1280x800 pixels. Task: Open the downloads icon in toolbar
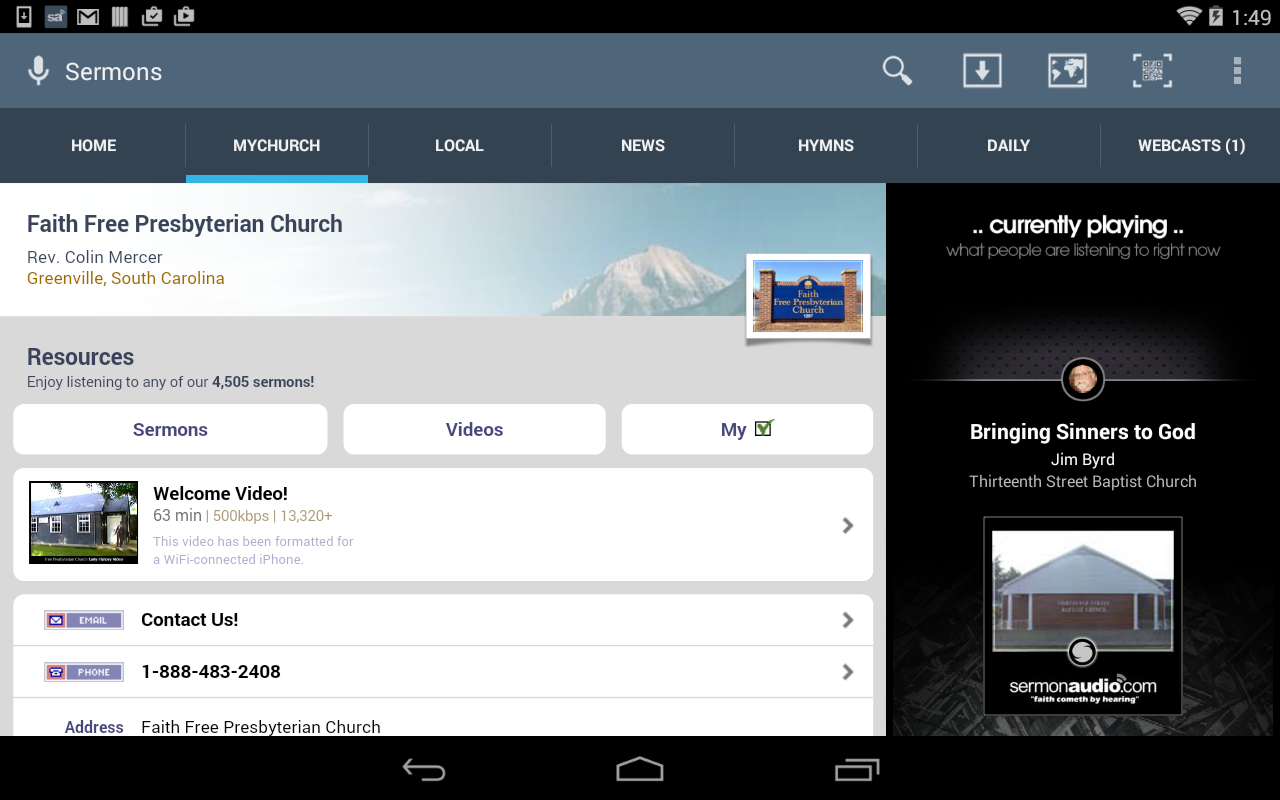[982, 71]
